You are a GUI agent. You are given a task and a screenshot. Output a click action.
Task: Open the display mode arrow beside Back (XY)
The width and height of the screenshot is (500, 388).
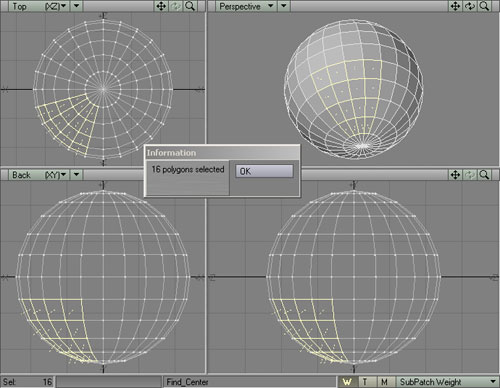tap(76, 175)
